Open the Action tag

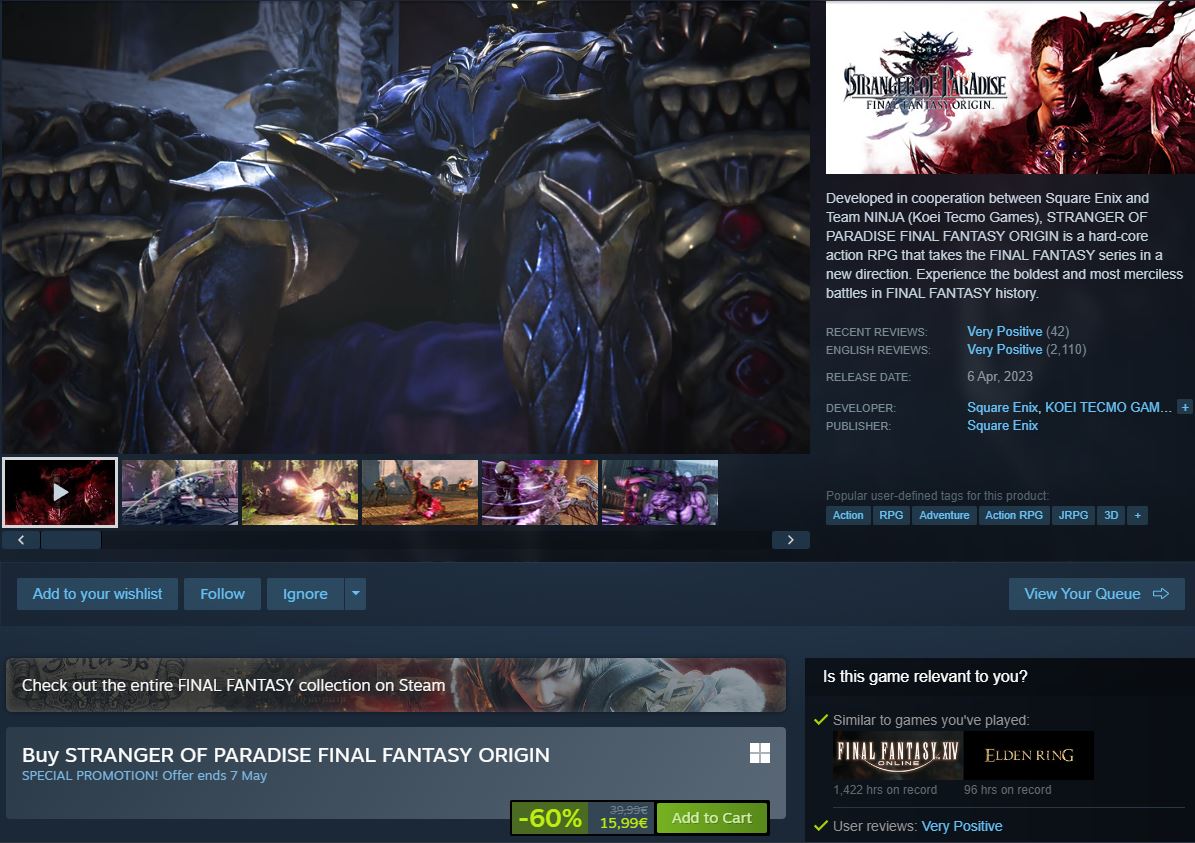click(x=848, y=515)
